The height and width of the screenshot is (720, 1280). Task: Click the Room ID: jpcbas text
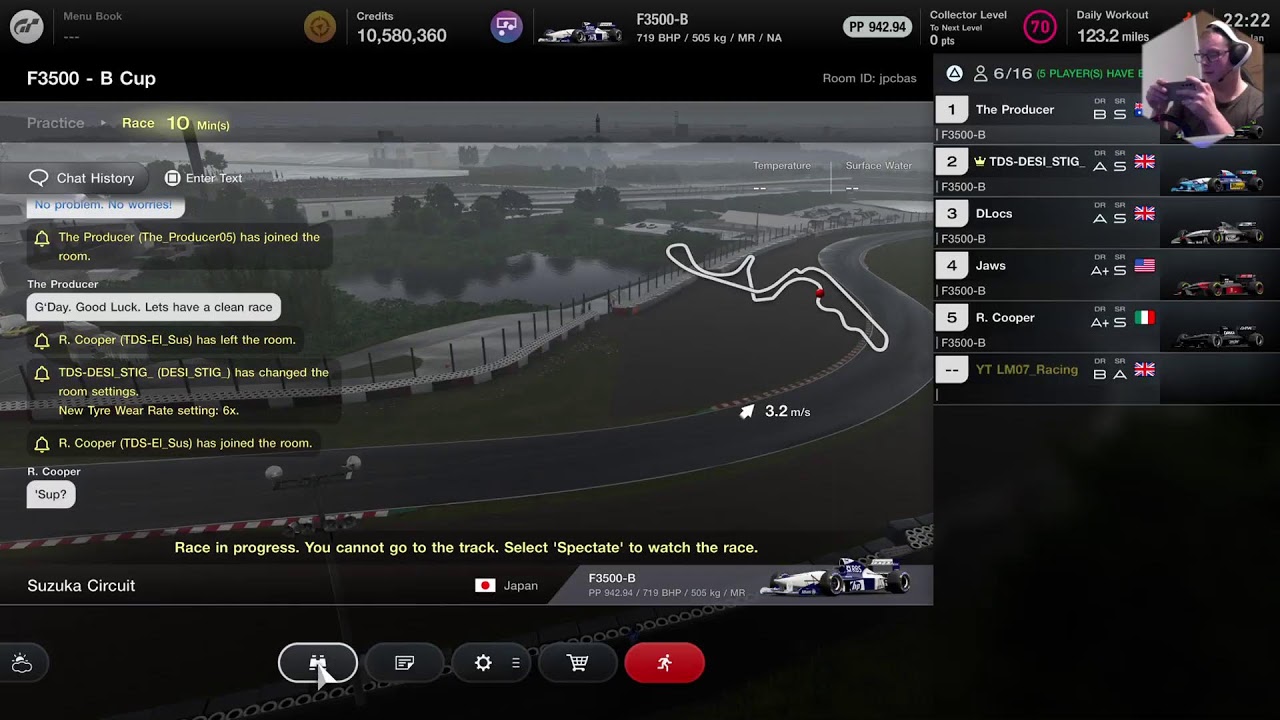coord(869,78)
